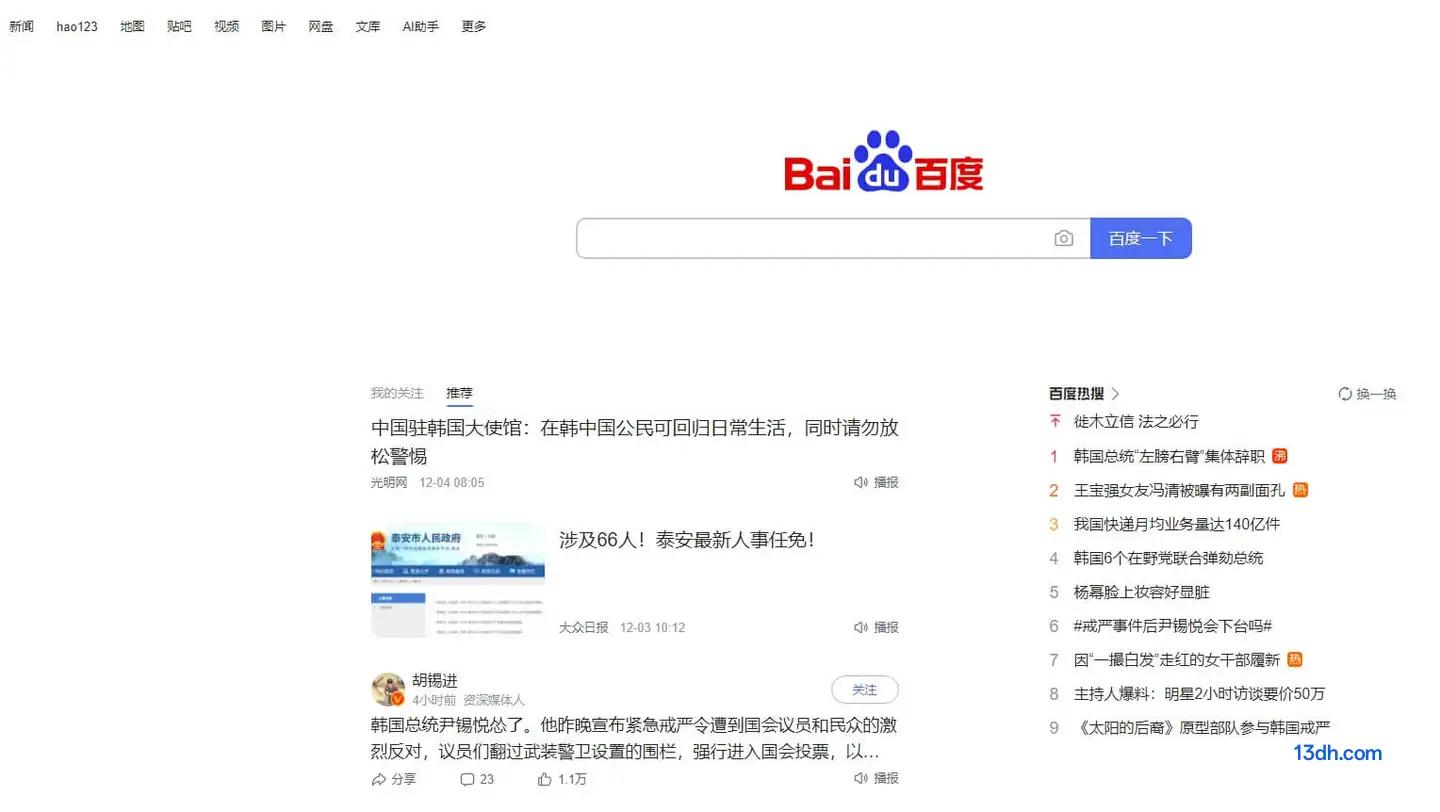Image resolution: width=1440 pixels, height=812 pixels.
Task: Click the 关注 follow button for 胡锡进
Action: click(x=865, y=690)
